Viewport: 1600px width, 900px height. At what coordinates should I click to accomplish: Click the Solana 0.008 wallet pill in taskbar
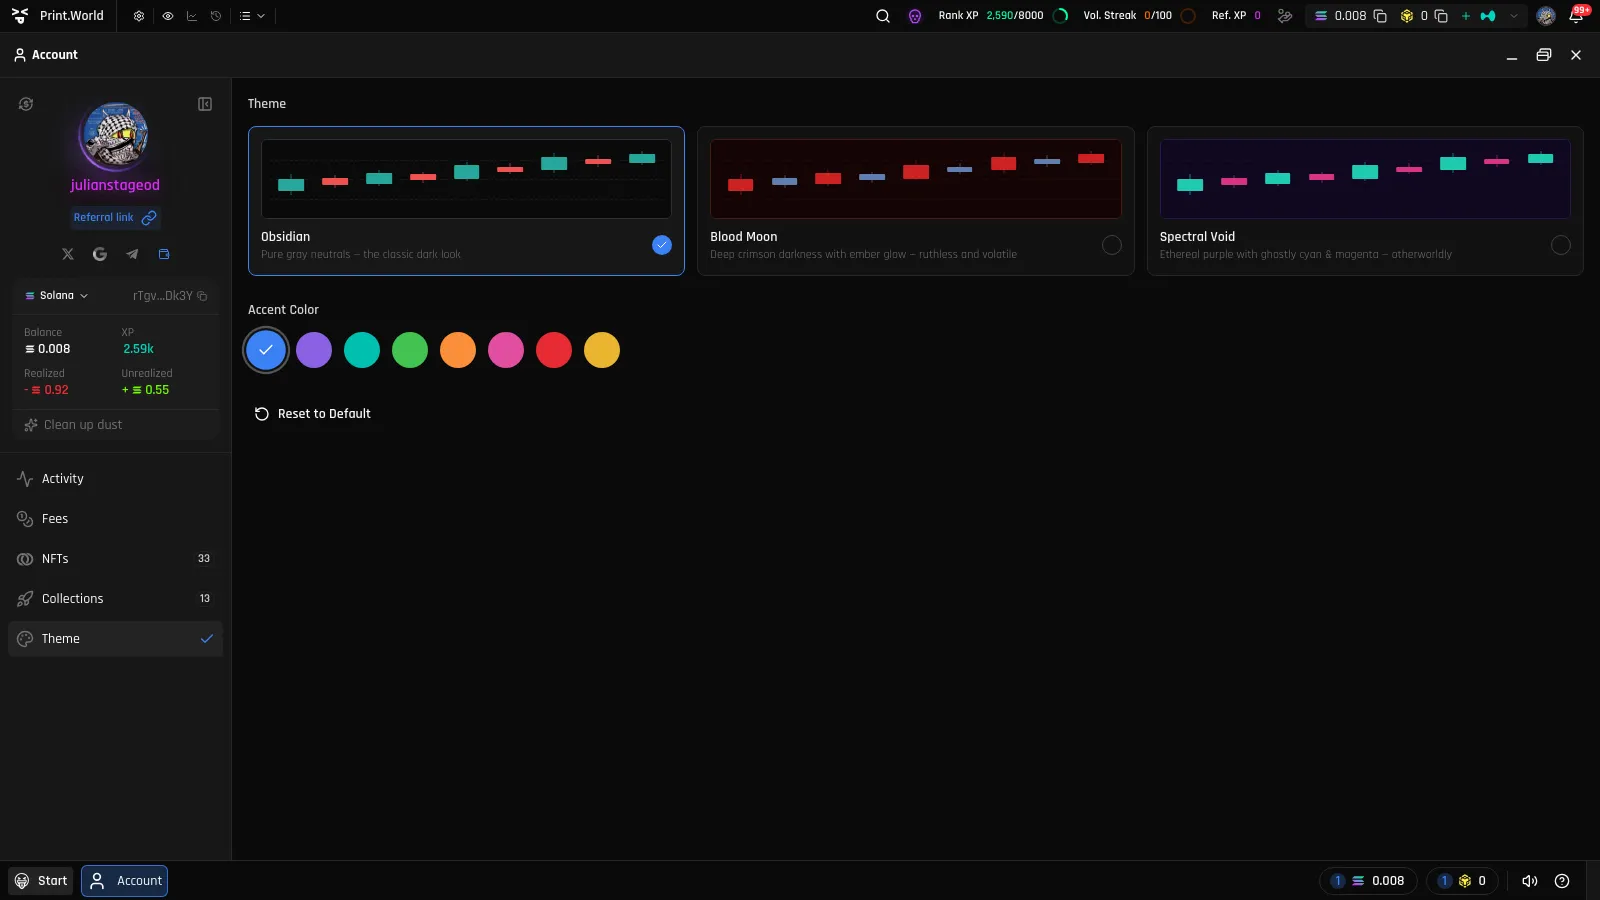click(x=1368, y=881)
